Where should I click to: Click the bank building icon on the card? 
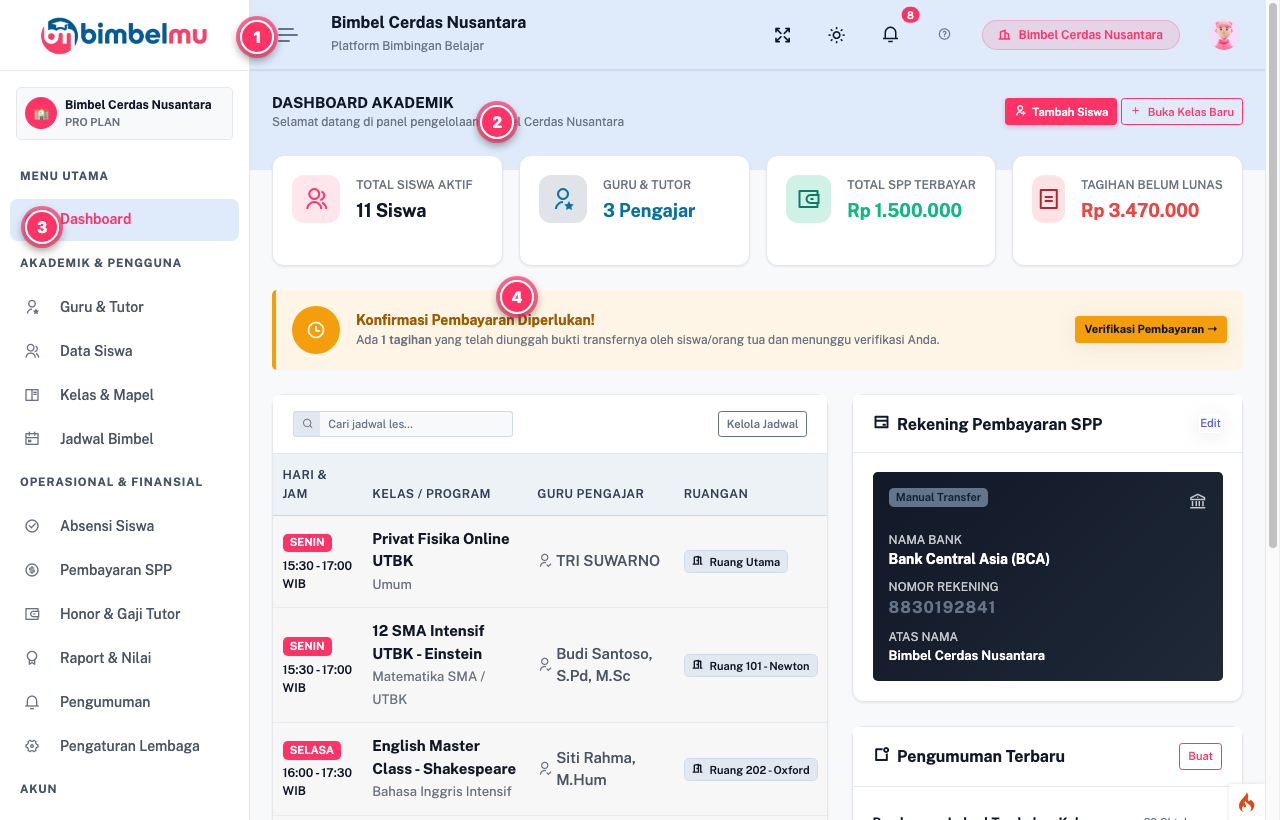(x=1197, y=501)
